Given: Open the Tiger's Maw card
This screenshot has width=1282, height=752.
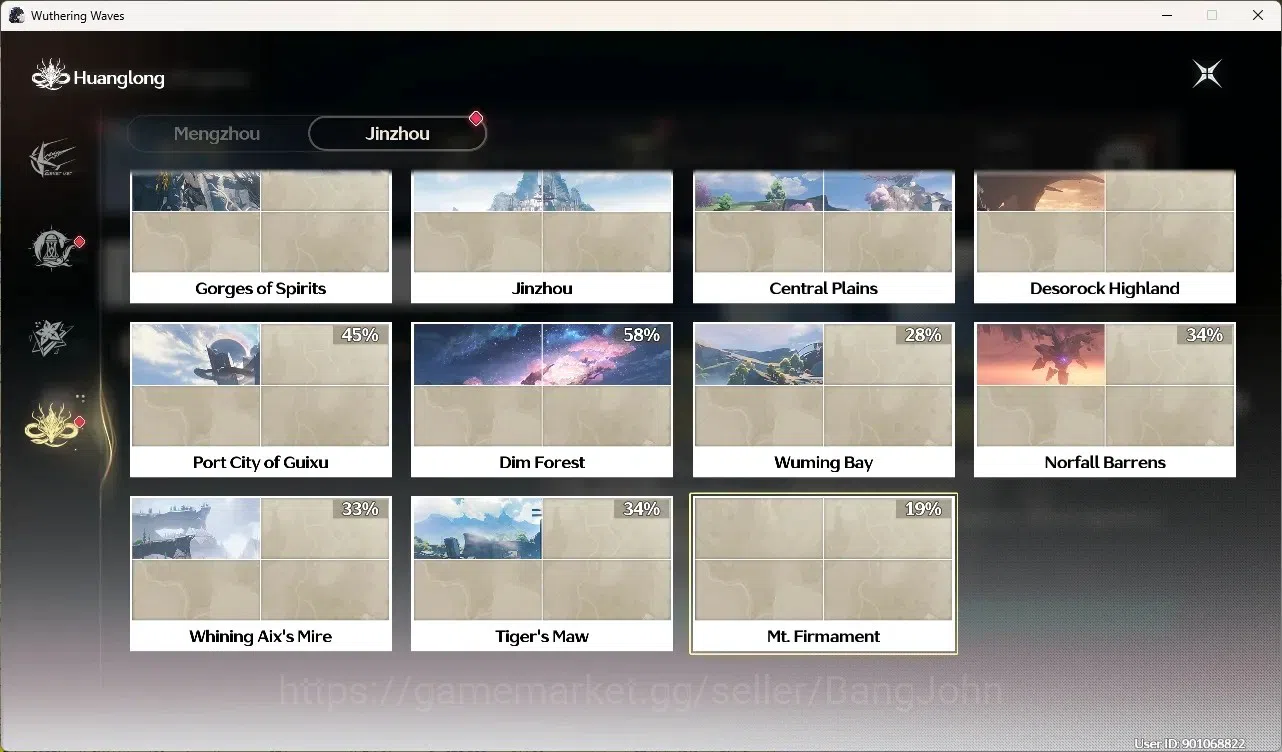Looking at the screenshot, I should (542, 573).
